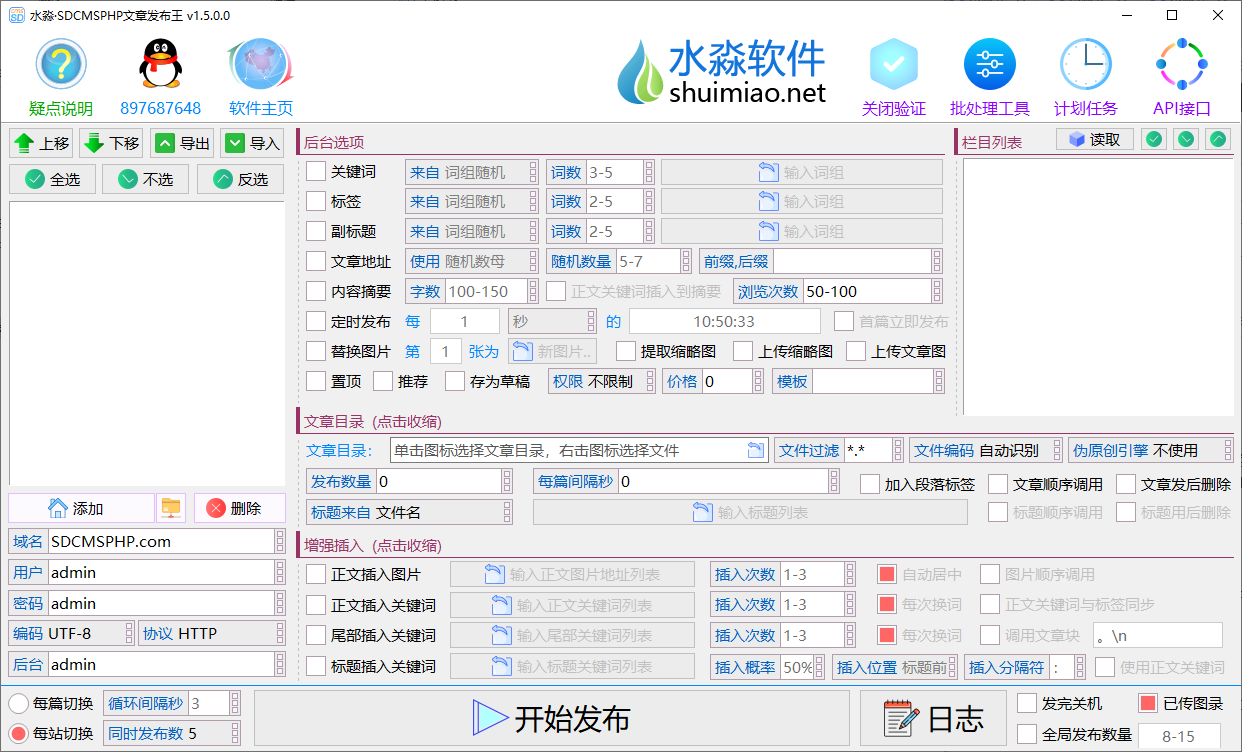Image resolution: width=1242 pixels, height=752 pixels.
Task: Click the QQ contact icon 897687648
Action: pyautogui.click(x=160, y=62)
